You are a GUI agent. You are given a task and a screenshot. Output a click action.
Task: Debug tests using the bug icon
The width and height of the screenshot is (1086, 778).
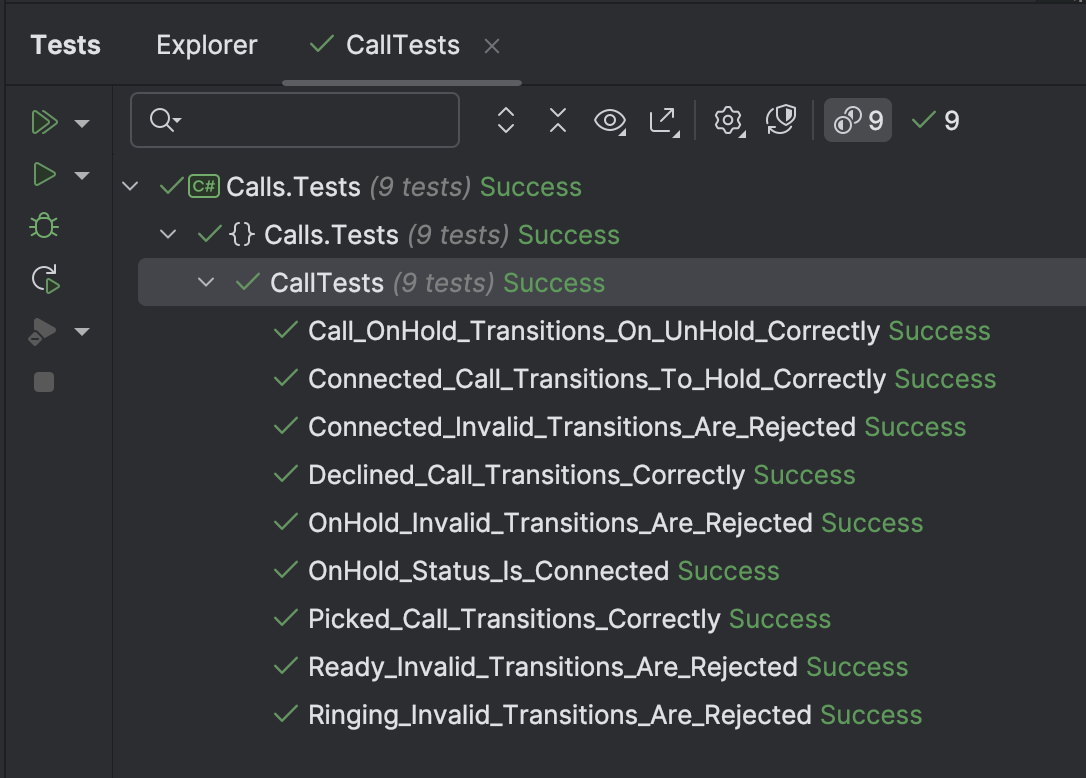(44, 226)
